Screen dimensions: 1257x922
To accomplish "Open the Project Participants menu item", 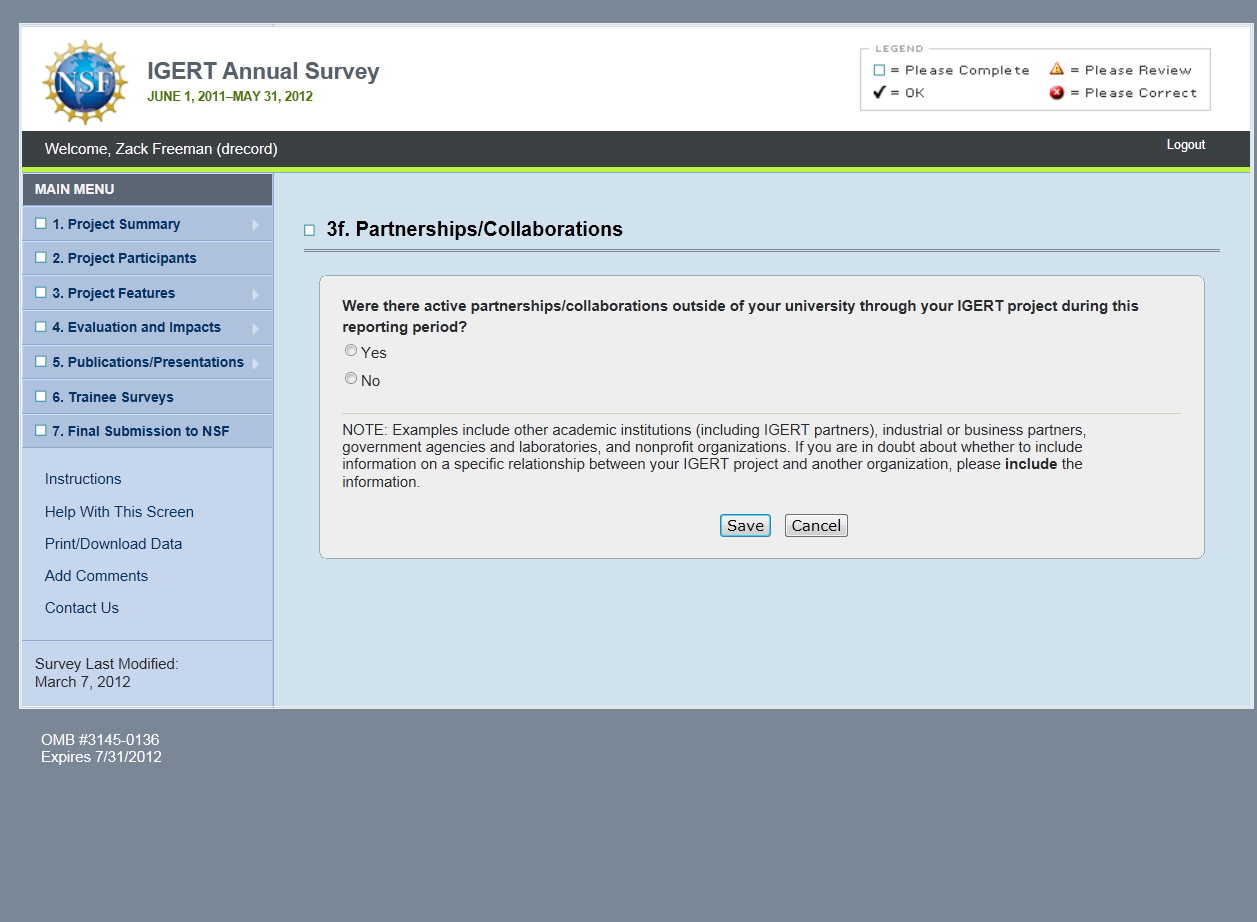I will tap(124, 258).
